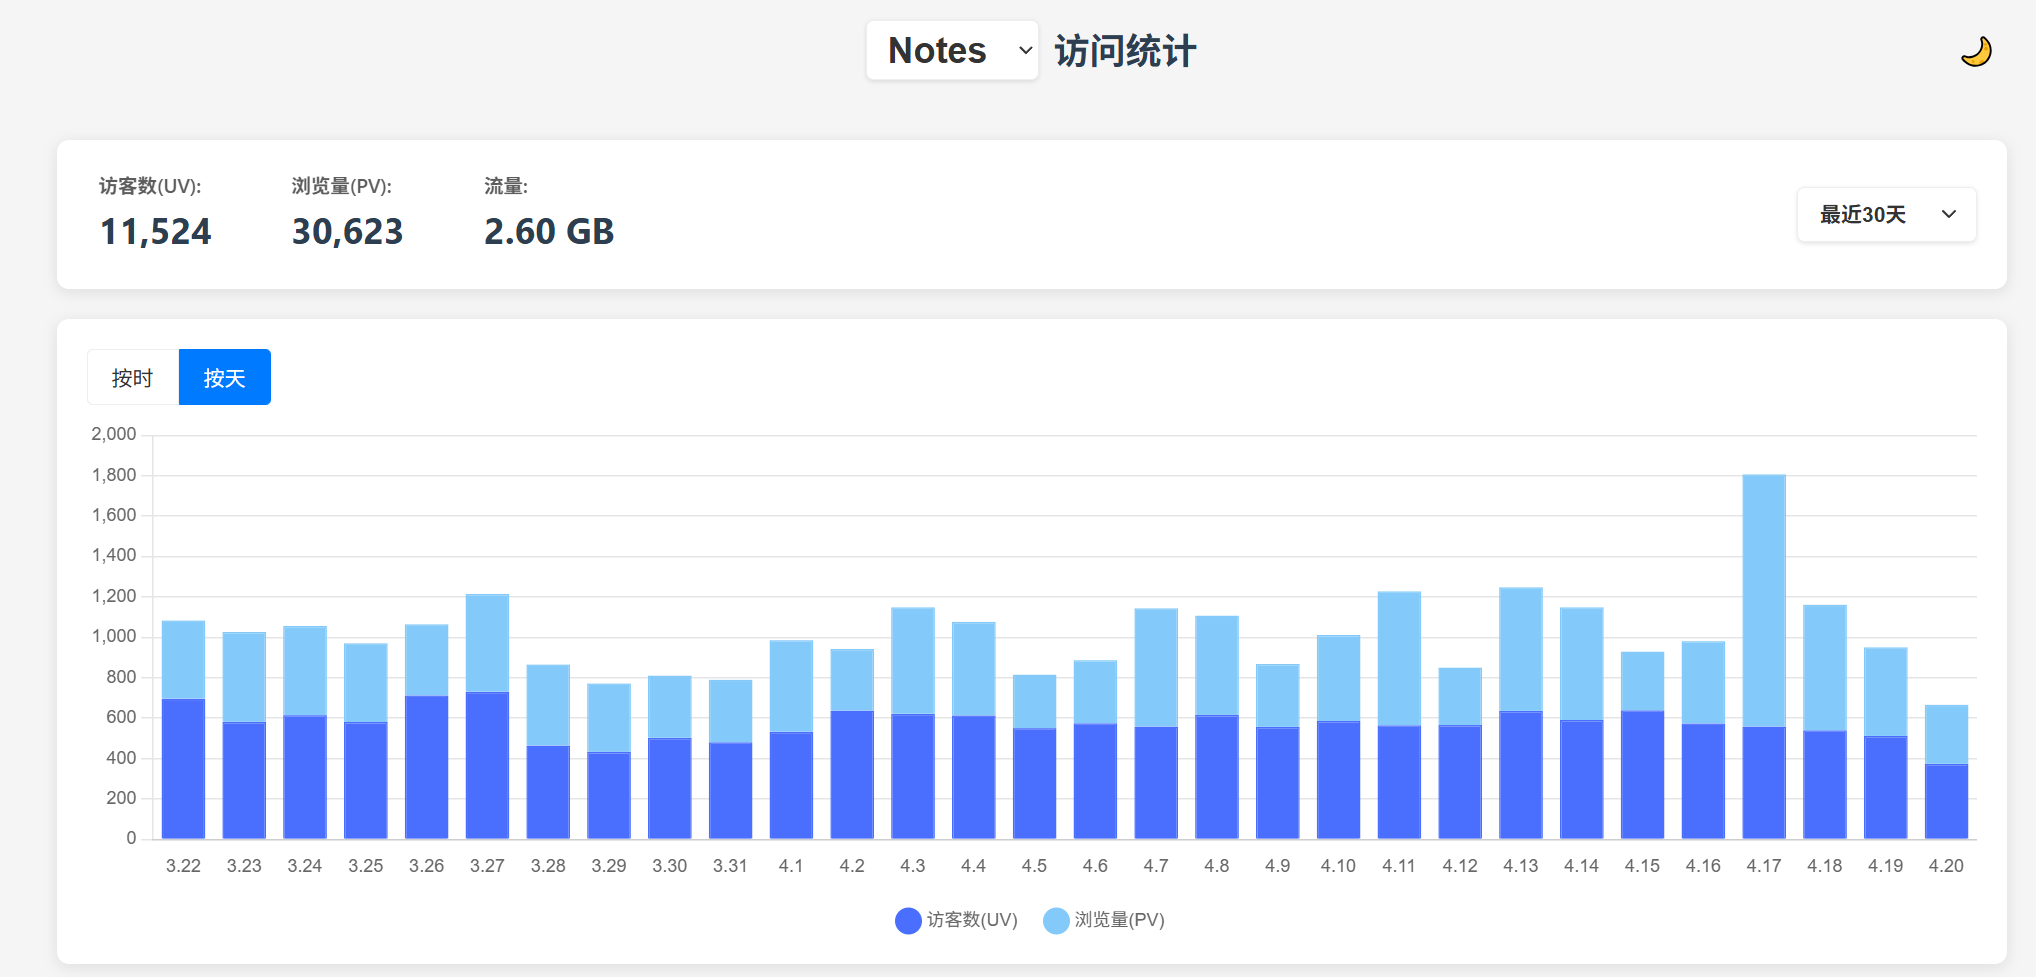Image resolution: width=2036 pixels, height=977 pixels.
Task: Click the 流量 value 2.60 GB
Action: click(x=548, y=232)
